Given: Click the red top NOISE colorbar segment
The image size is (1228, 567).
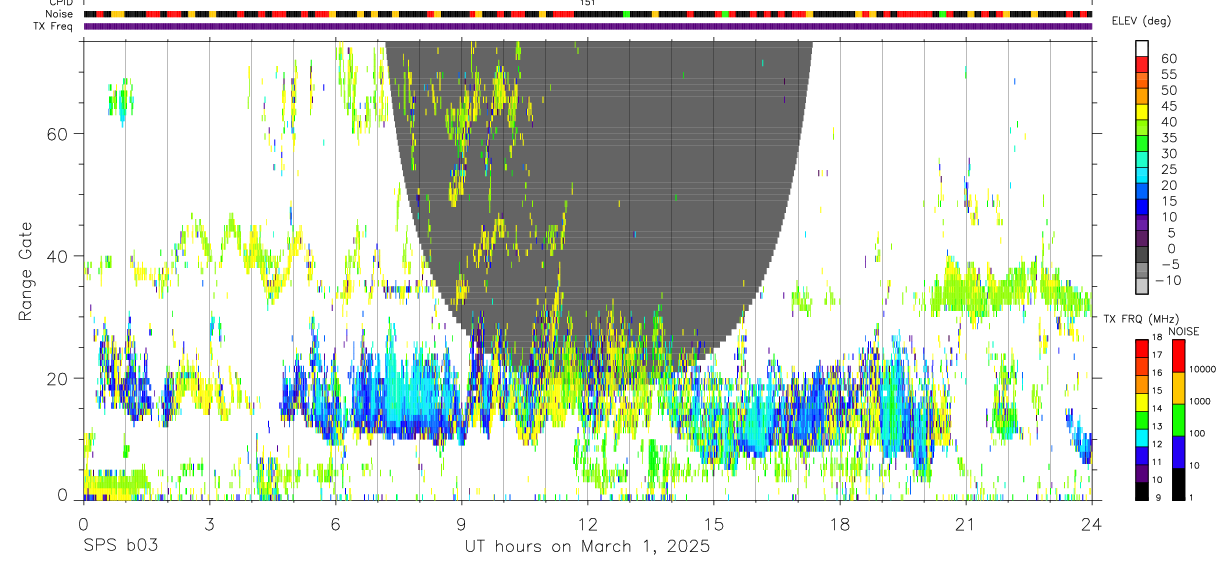Looking at the screenshot, I should pos(1179,356).
